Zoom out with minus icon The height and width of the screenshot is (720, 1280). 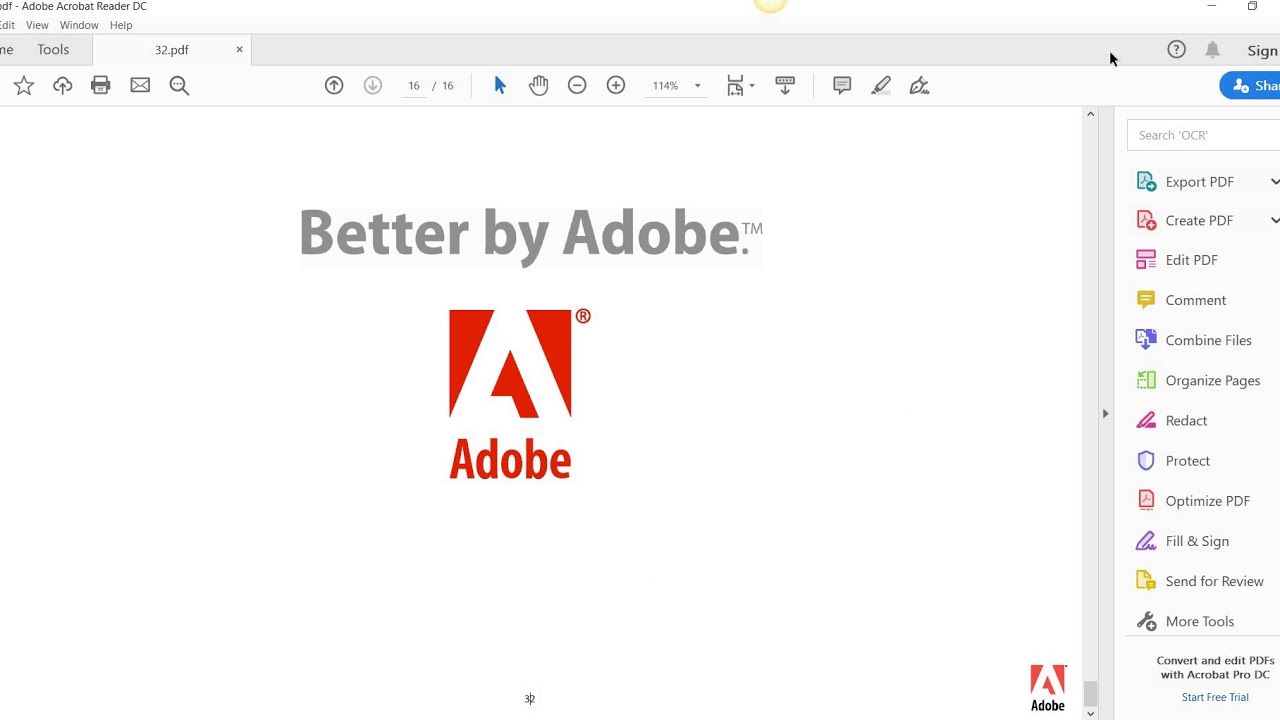pos(577,86)
